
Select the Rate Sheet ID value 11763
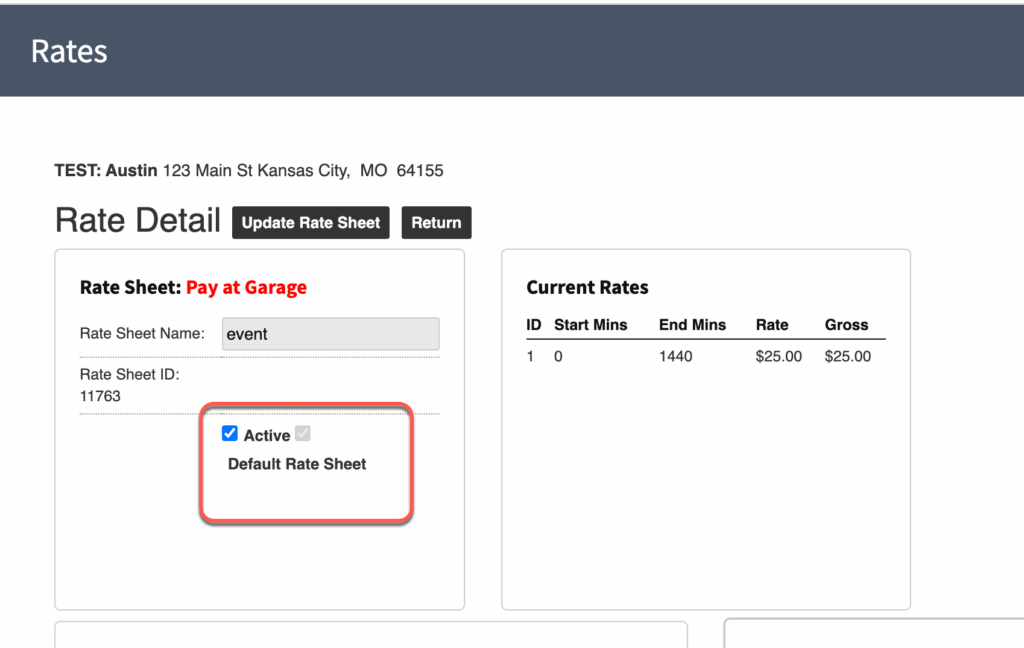[100, 396]
